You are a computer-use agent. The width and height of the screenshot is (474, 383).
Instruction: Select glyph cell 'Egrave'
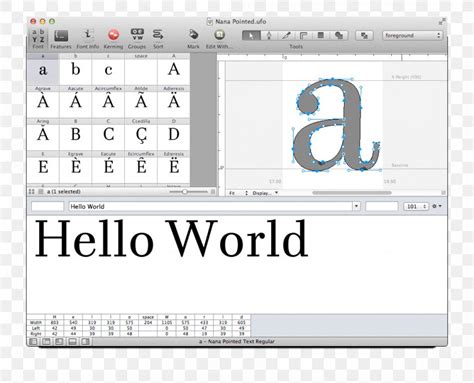point(76,167)
